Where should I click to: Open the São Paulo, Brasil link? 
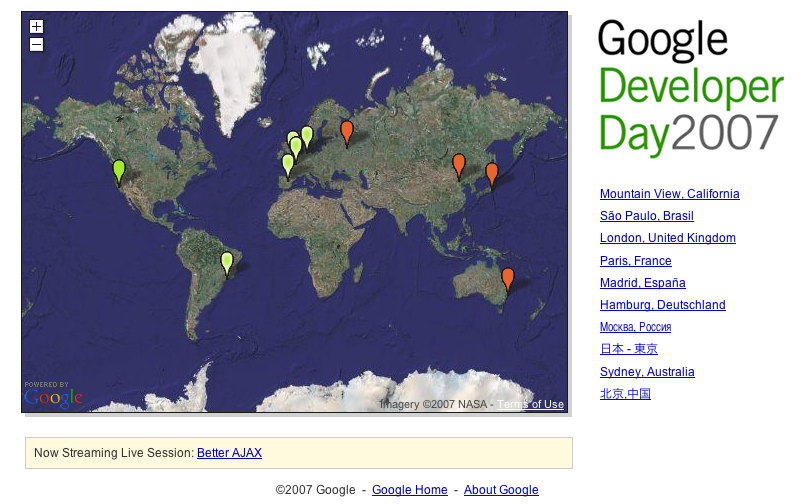click(x=646, y=216)
